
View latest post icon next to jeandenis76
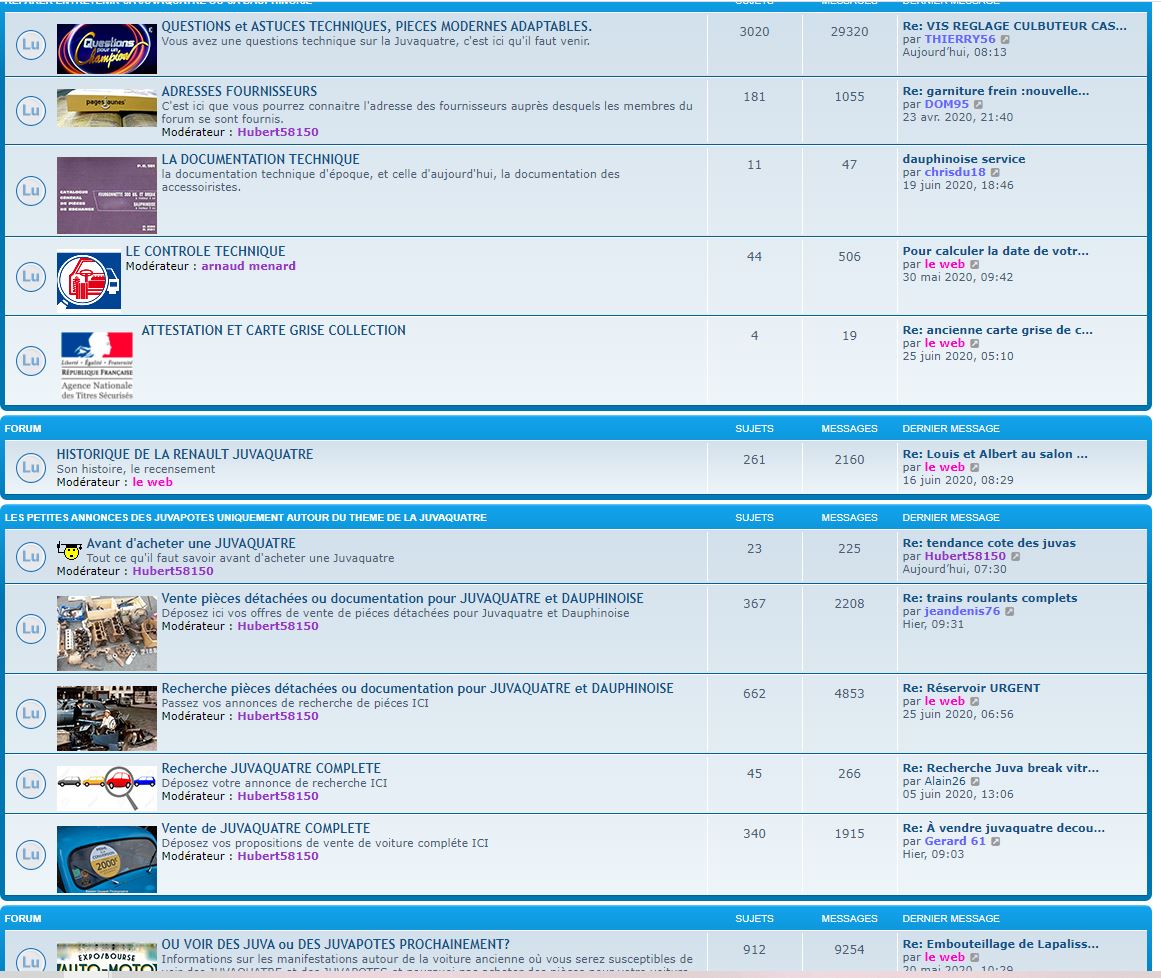(1009, 612)
